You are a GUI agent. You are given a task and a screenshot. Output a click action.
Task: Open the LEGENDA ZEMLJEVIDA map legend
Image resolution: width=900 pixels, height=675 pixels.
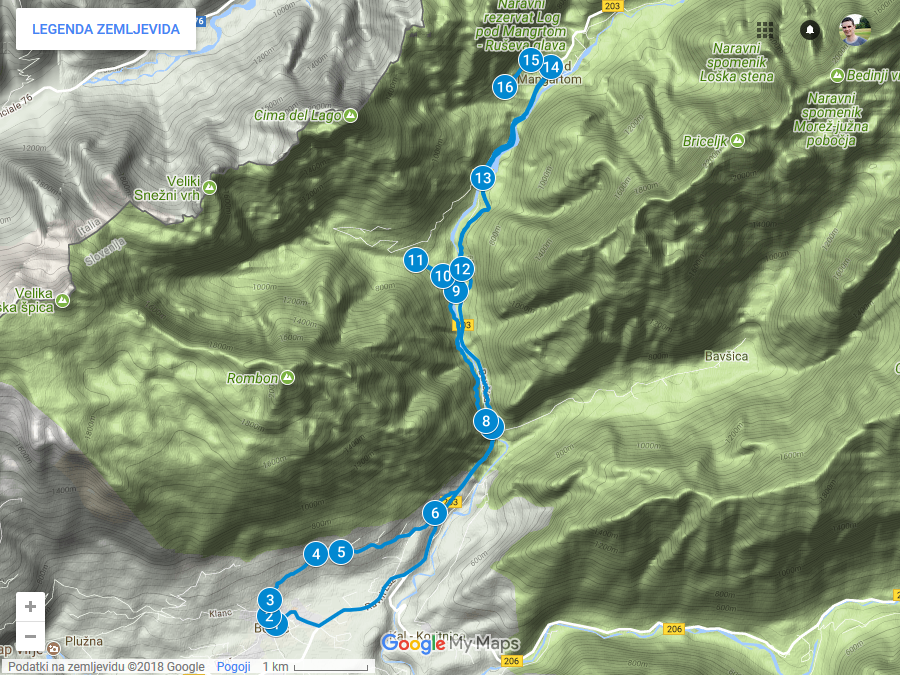coord(106,29)
